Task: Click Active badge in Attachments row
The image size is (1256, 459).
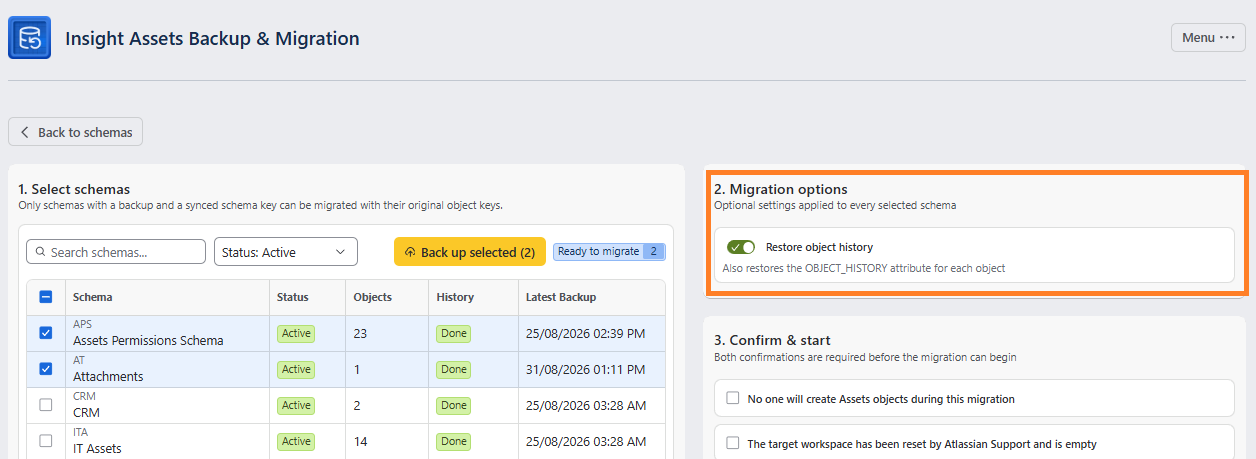Action: (x=296, y=369)
